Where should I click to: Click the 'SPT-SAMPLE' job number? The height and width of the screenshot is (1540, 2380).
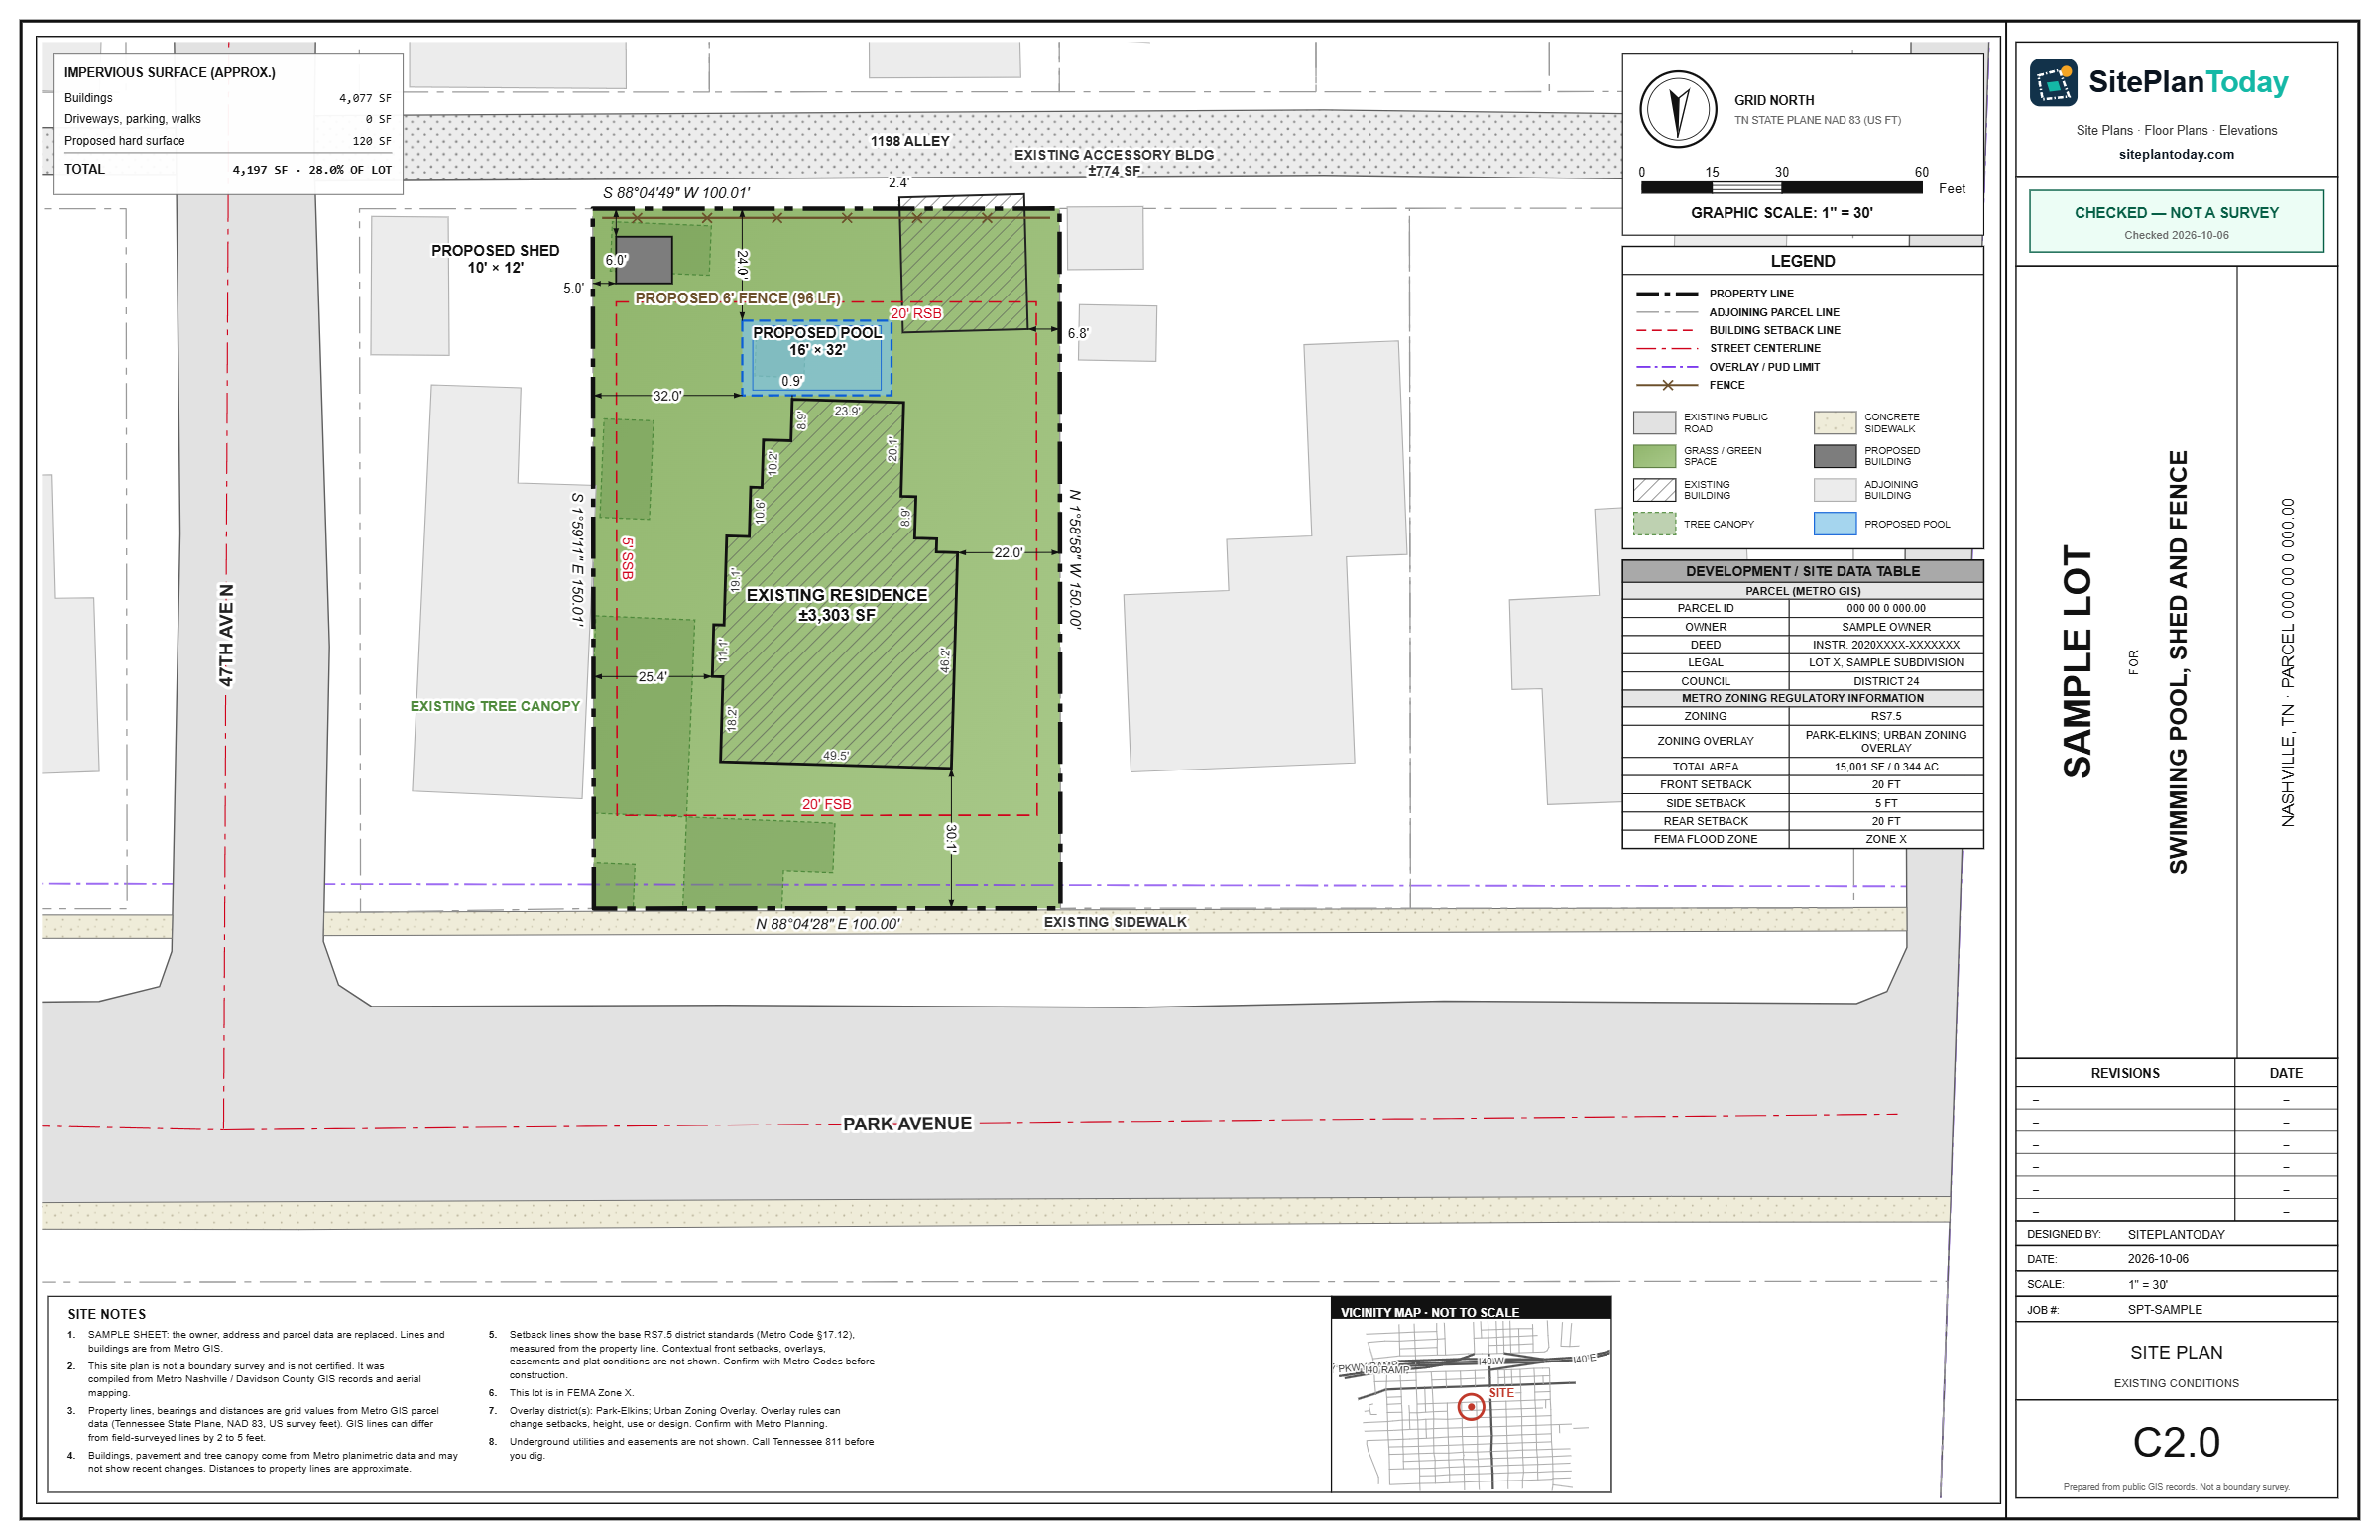pos(2165,1309)
